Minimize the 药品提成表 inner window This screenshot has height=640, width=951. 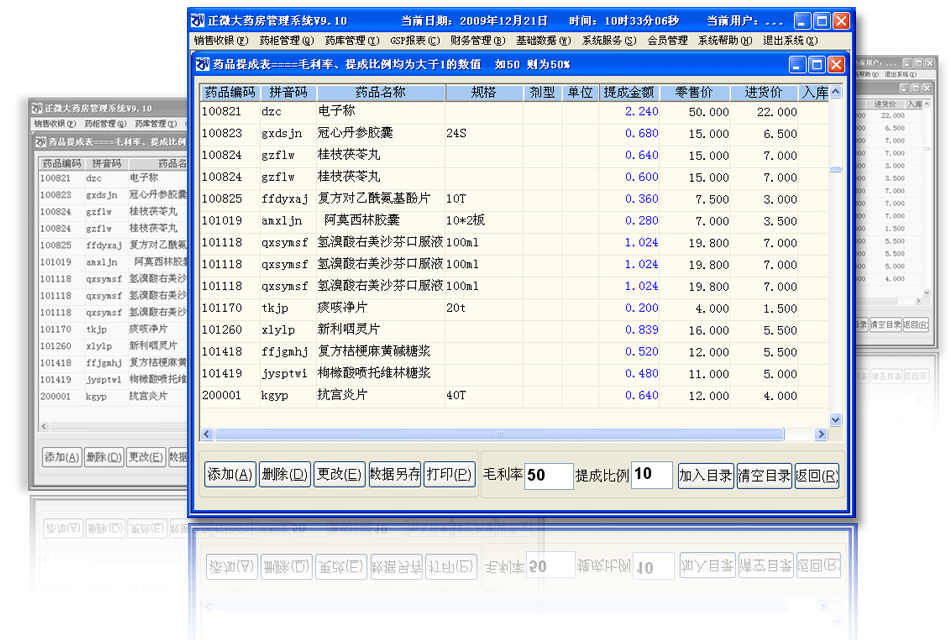pos(798,65)
